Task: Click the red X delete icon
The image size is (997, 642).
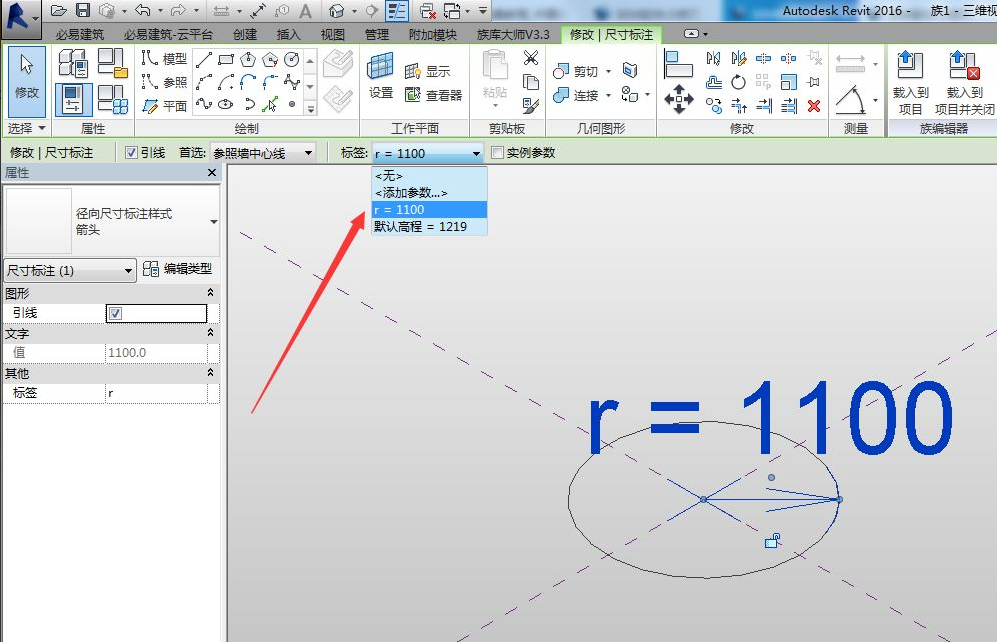Action: pyautogui.click(x=814, y=105)
